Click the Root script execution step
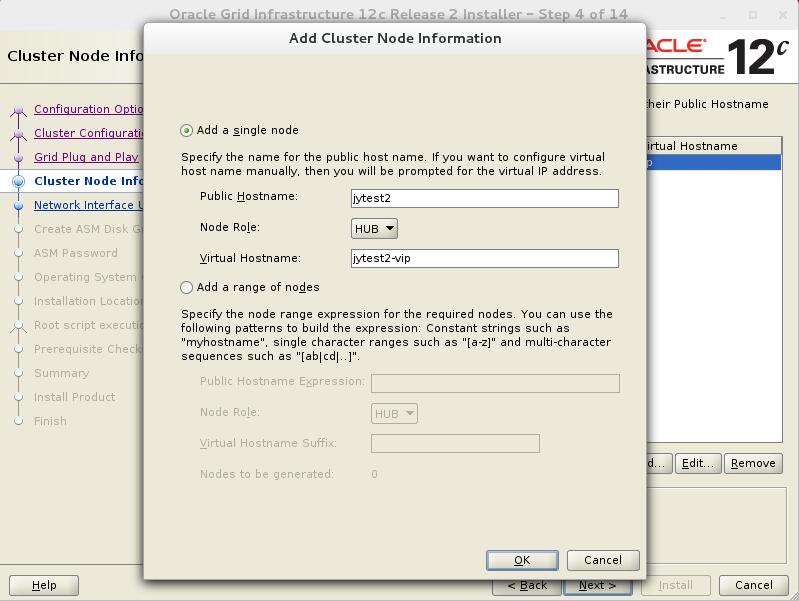The width and height of the screenshot is (799, 601). (x=89, y=325)
